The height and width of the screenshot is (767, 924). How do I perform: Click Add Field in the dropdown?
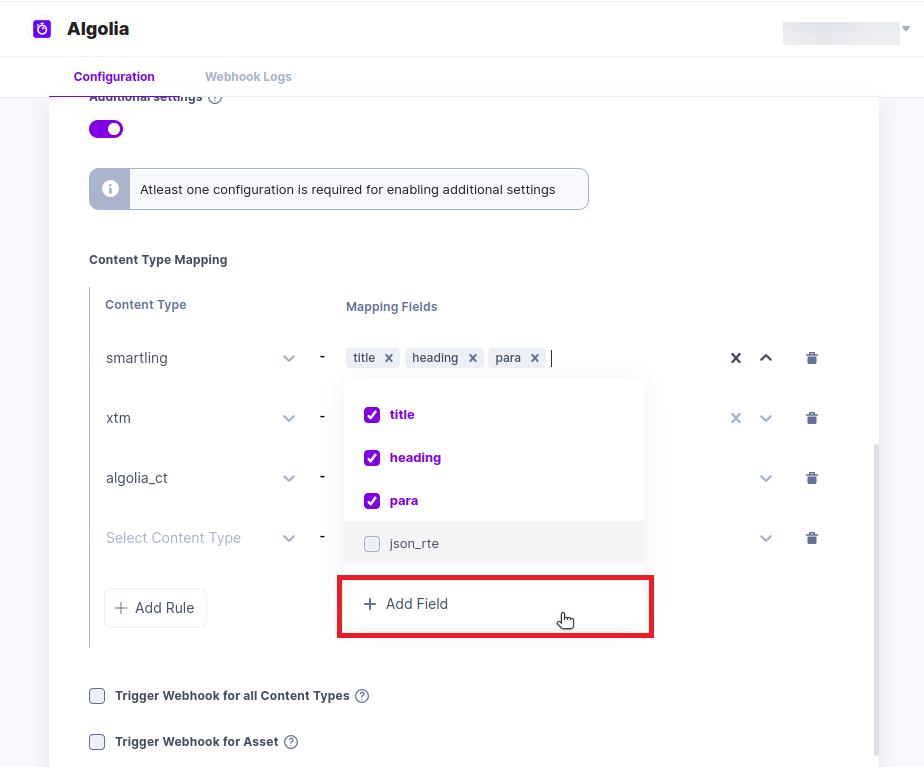point(495,604)
